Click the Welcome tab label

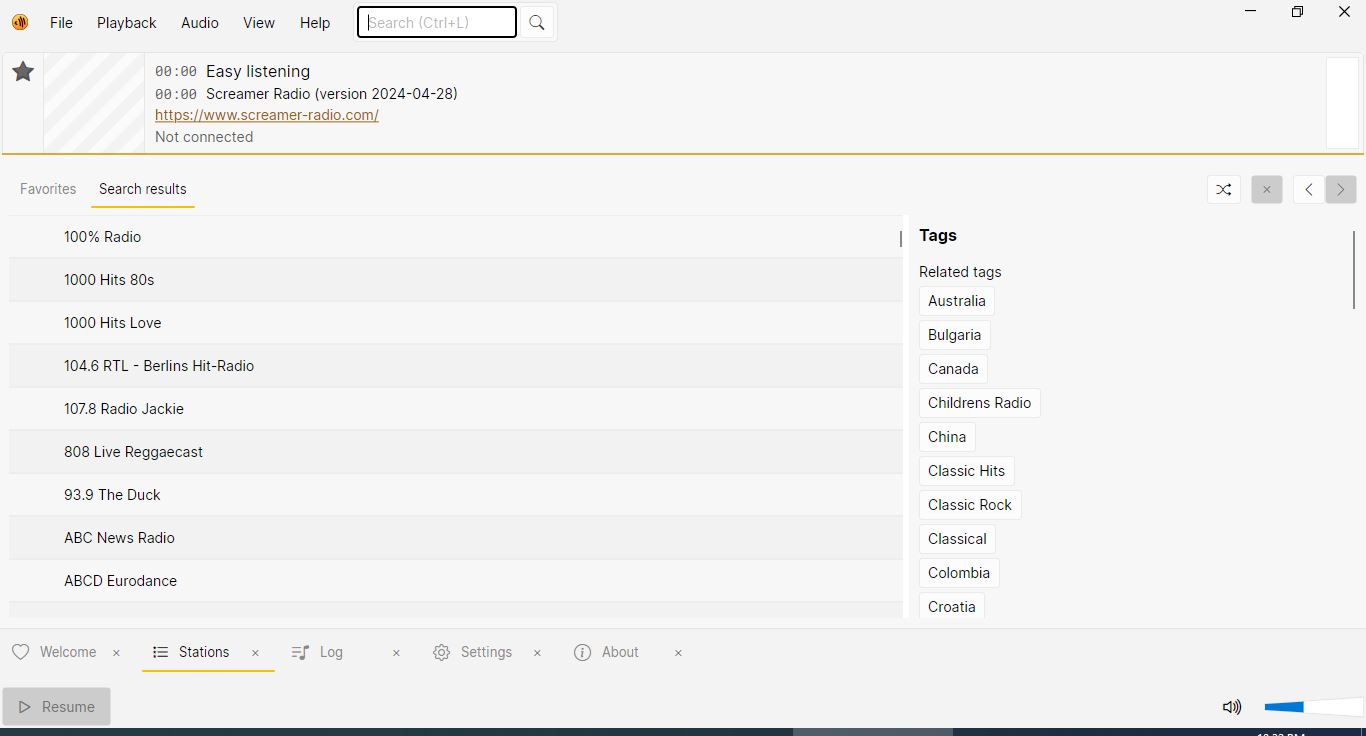pos(68,652)
